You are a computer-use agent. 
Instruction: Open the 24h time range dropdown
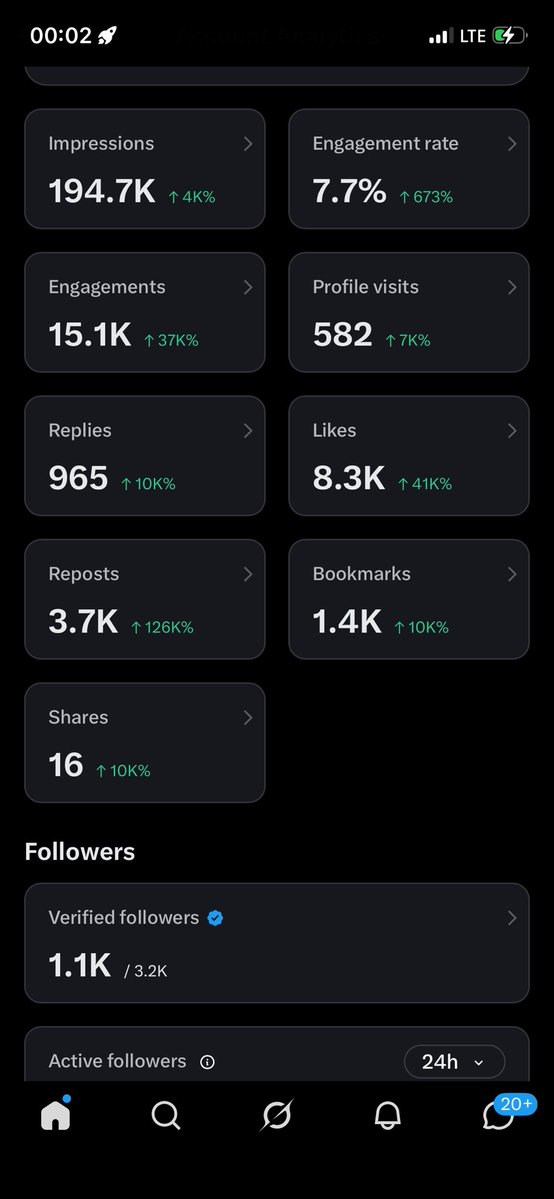(x=455, y=1061)
